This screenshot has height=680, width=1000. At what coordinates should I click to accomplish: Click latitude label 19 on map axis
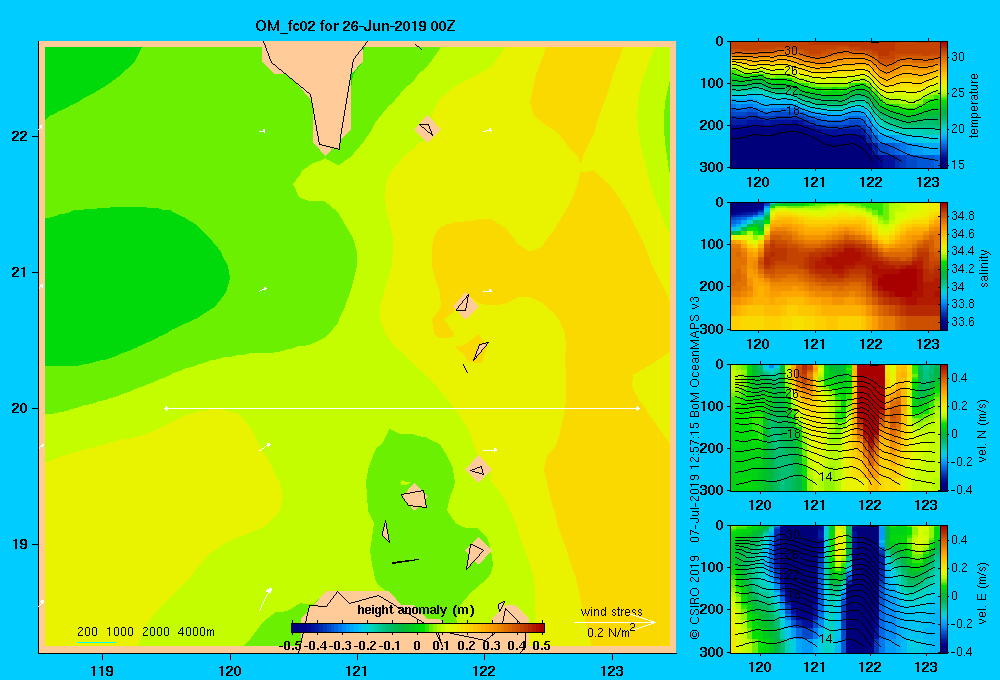pyautogui.click(x=20, y=544)
